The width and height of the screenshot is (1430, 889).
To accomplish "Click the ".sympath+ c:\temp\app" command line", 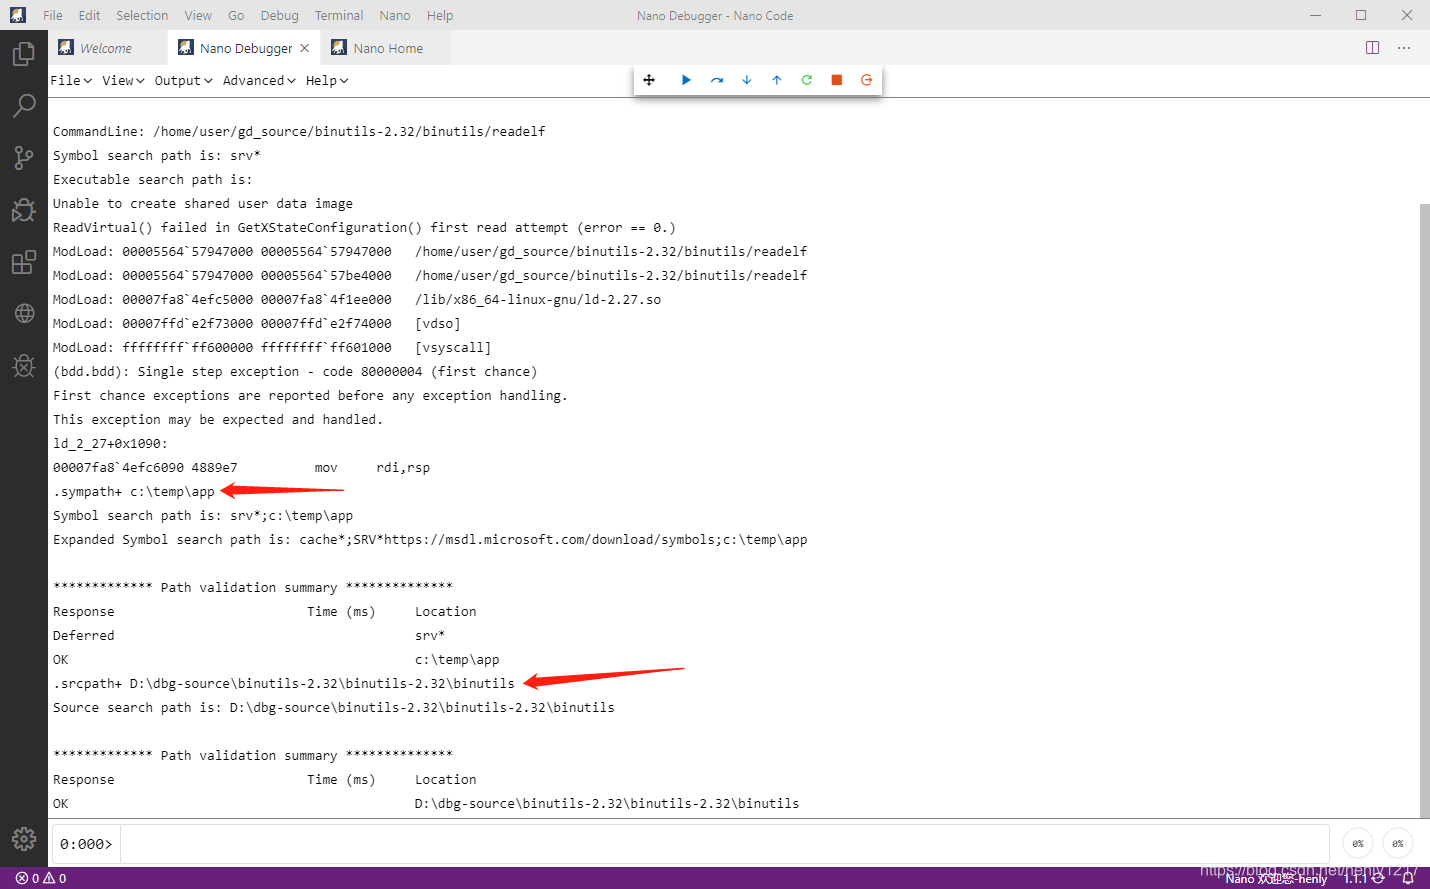I will (x=134, y=491).
